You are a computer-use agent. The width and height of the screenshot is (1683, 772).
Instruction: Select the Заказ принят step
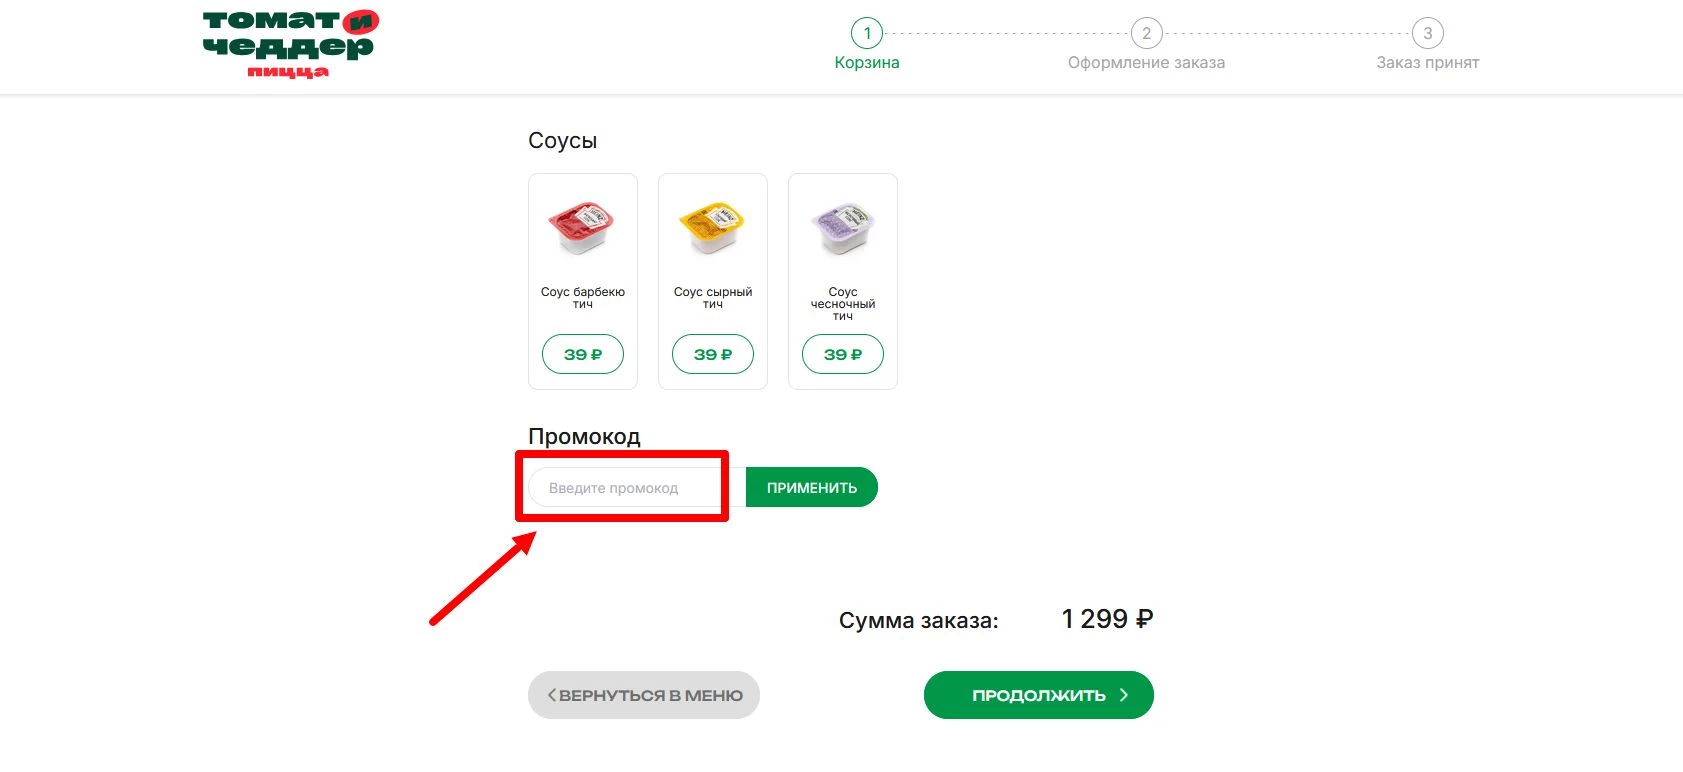tap(1427, 62)
